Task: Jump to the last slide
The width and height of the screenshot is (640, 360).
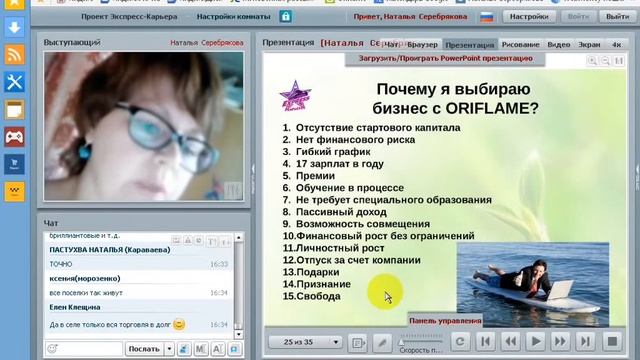Action: pyautogui.click(x=585, y=342)
